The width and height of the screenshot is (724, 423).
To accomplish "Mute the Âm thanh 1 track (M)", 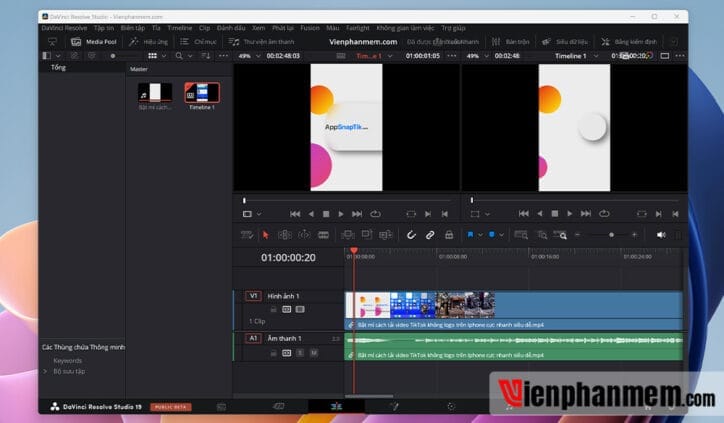I will pos(314,353).
